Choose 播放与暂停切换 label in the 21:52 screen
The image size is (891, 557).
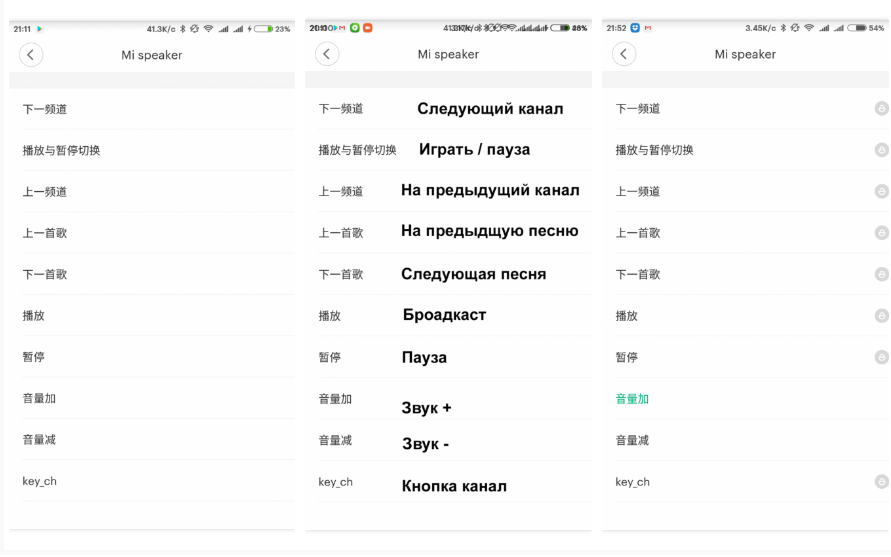(x=654, y=150)
